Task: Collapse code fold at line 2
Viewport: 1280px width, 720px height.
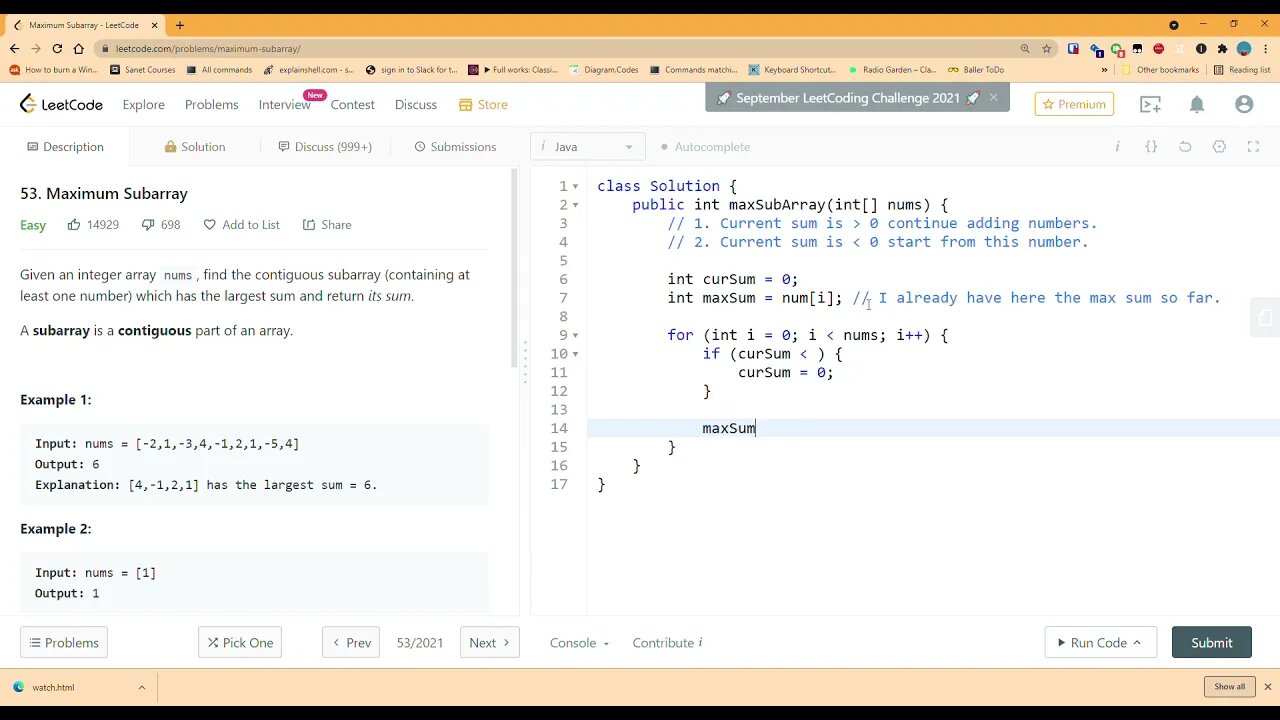Action: (575, 205)
